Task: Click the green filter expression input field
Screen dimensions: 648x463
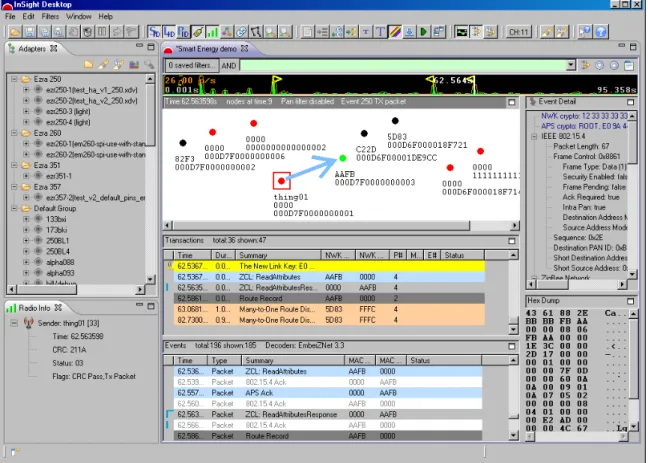Action: [403, 65]
